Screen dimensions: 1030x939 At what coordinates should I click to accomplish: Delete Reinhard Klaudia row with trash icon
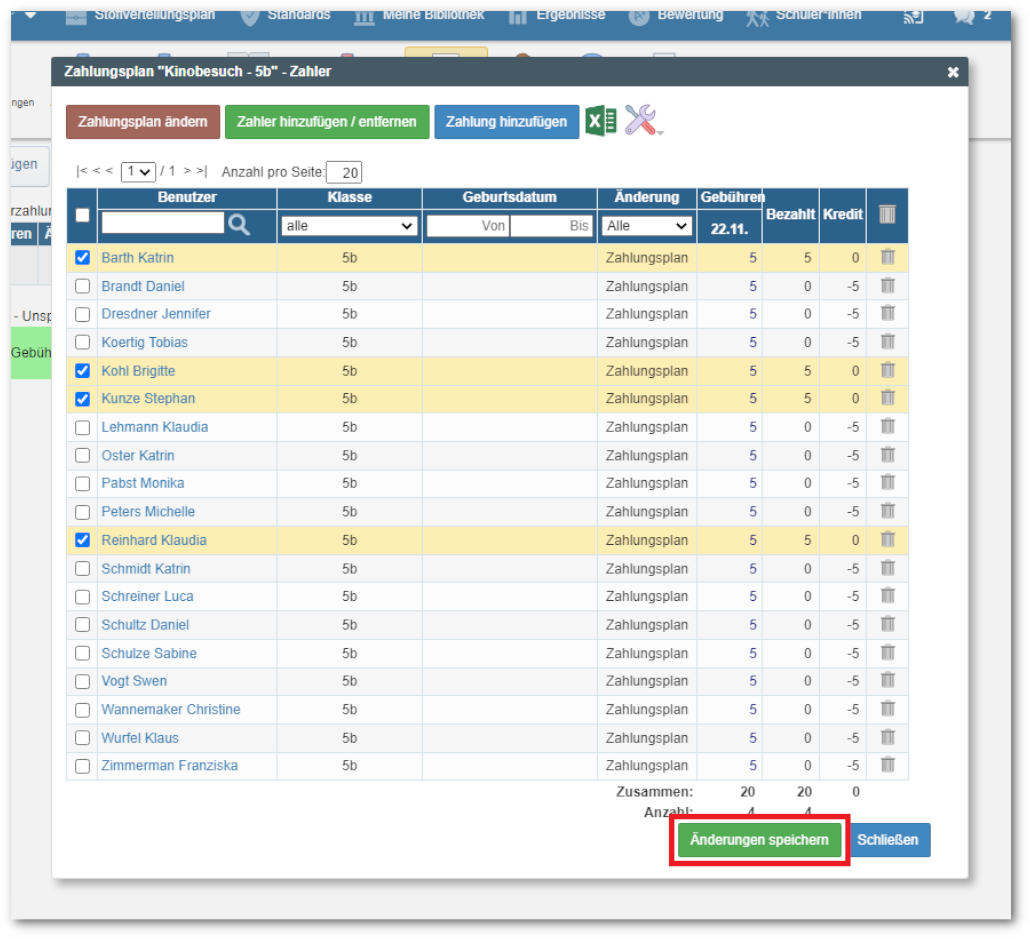pos(887,539)
